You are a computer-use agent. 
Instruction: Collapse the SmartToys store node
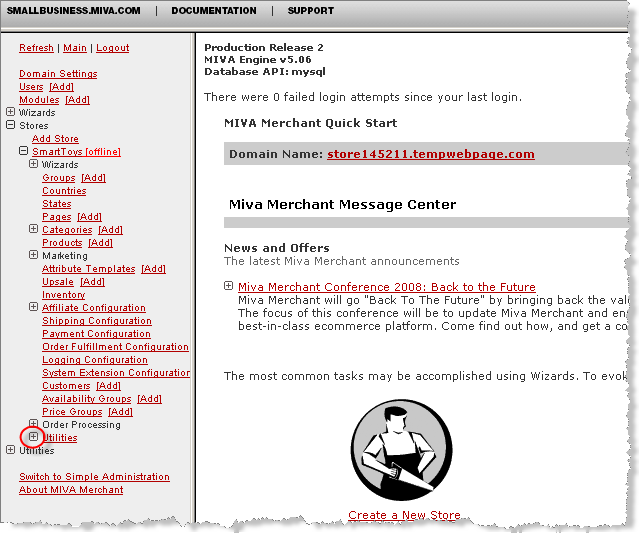pyautogui.click(x=24, y=151)
